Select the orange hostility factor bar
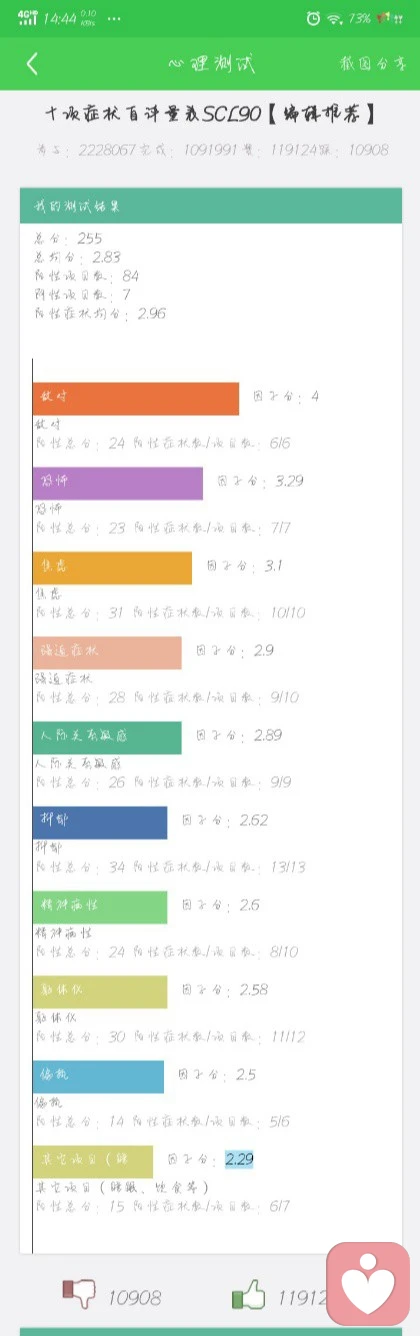This screenshot has height=1336, width=420. click(136, 398)
